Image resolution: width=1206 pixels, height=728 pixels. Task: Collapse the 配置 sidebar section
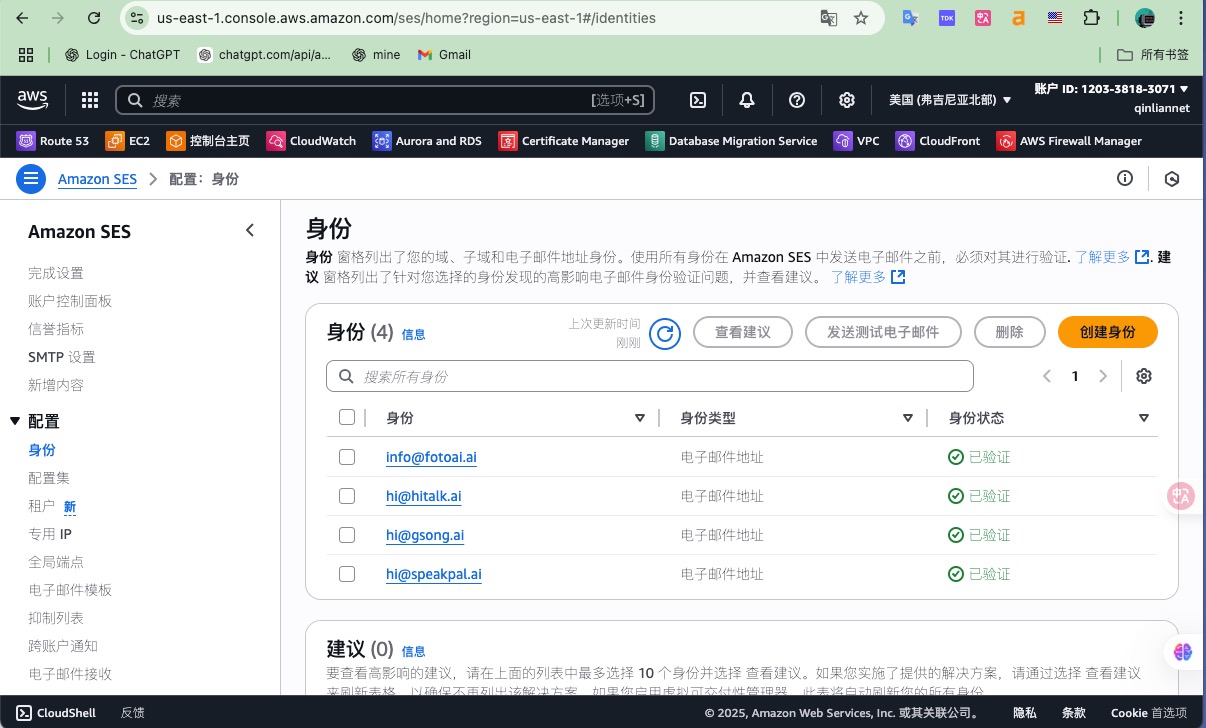(15, 421)
